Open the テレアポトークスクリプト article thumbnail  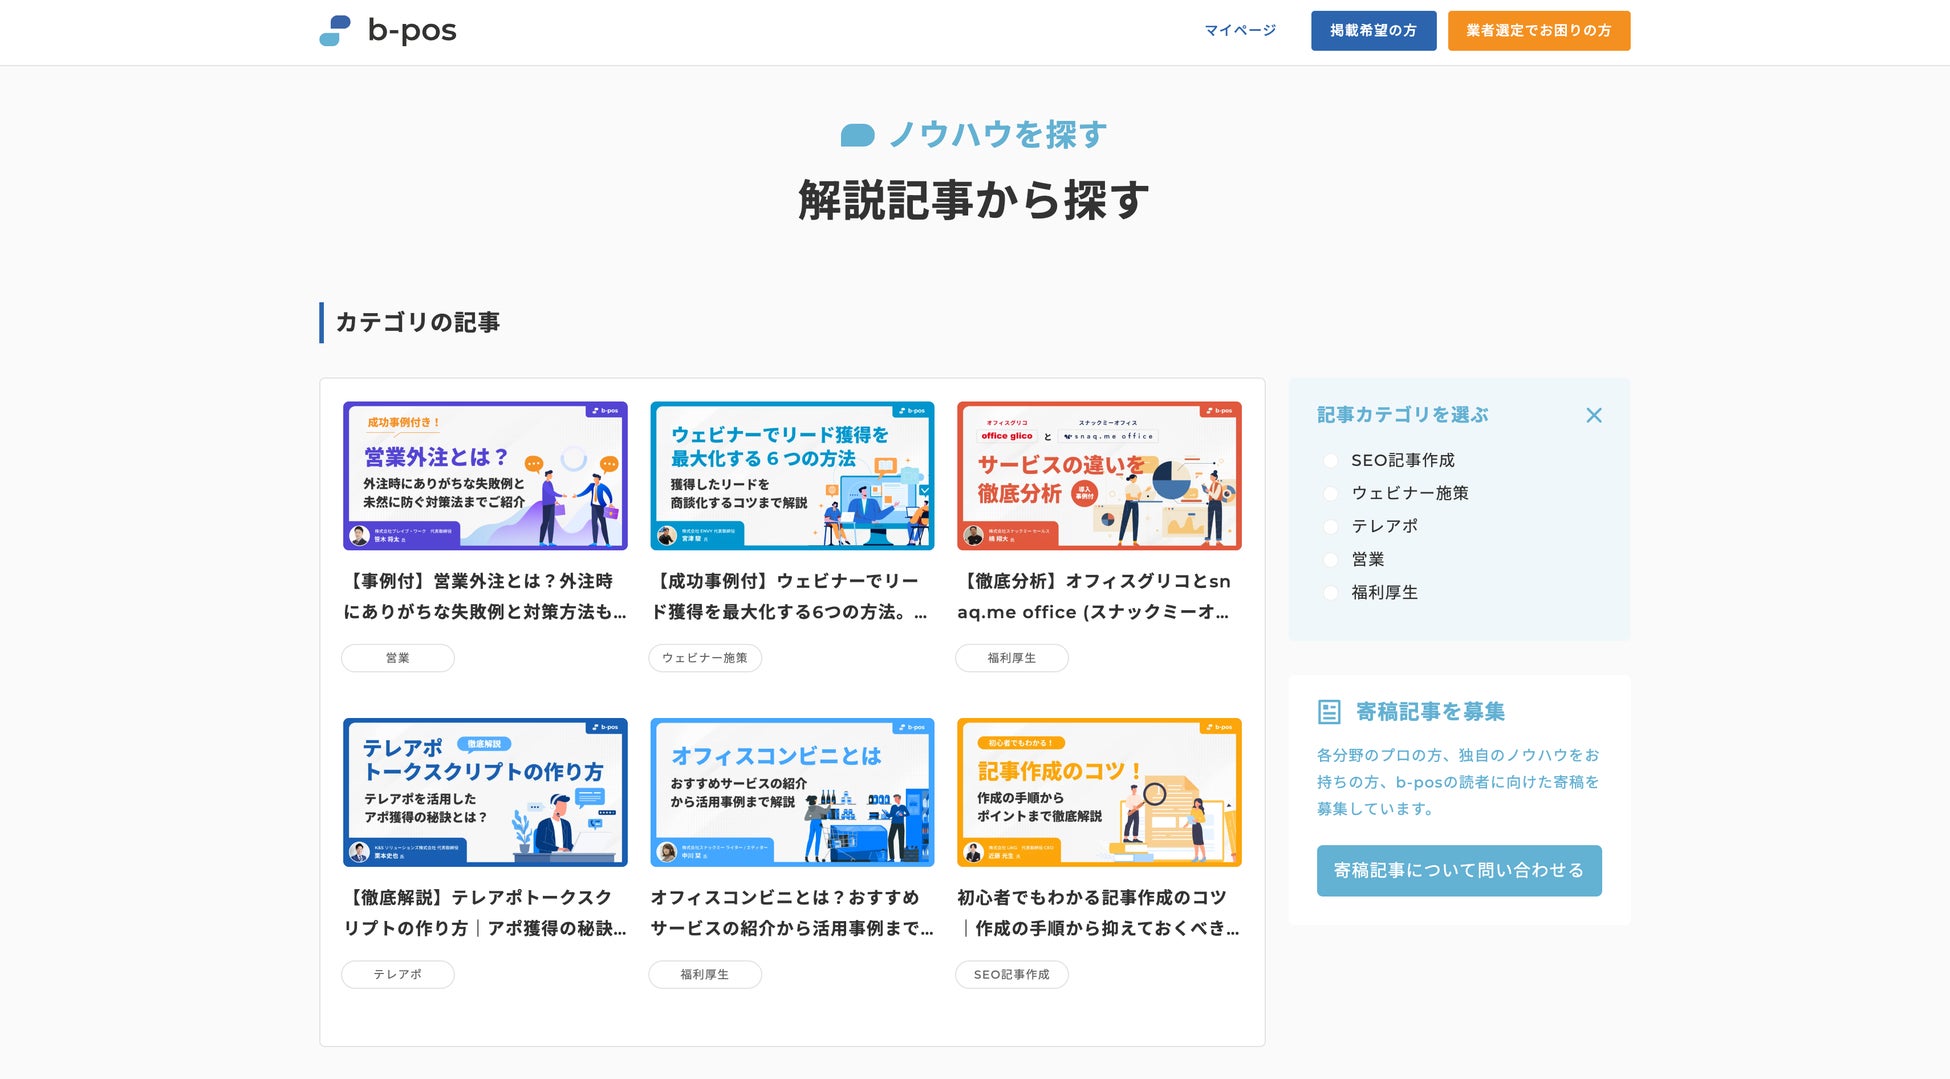coord(485,792)
